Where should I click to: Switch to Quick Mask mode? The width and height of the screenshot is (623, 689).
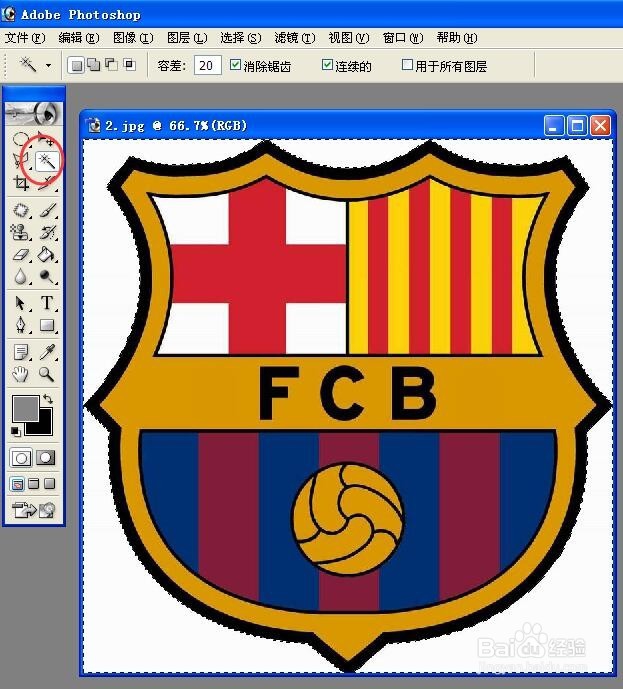pyautogui.click(x=46, y=457)
